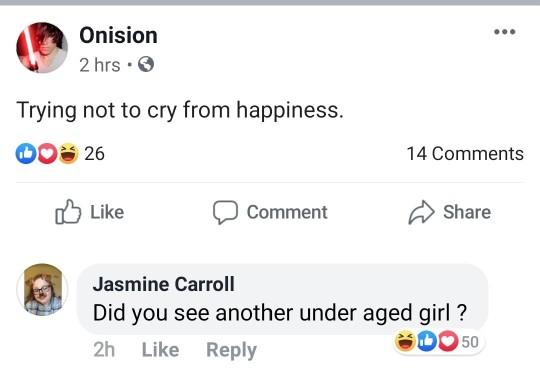Open Onision's profile picture
This screenshot has height=372, width=540.
click(42, 48)
